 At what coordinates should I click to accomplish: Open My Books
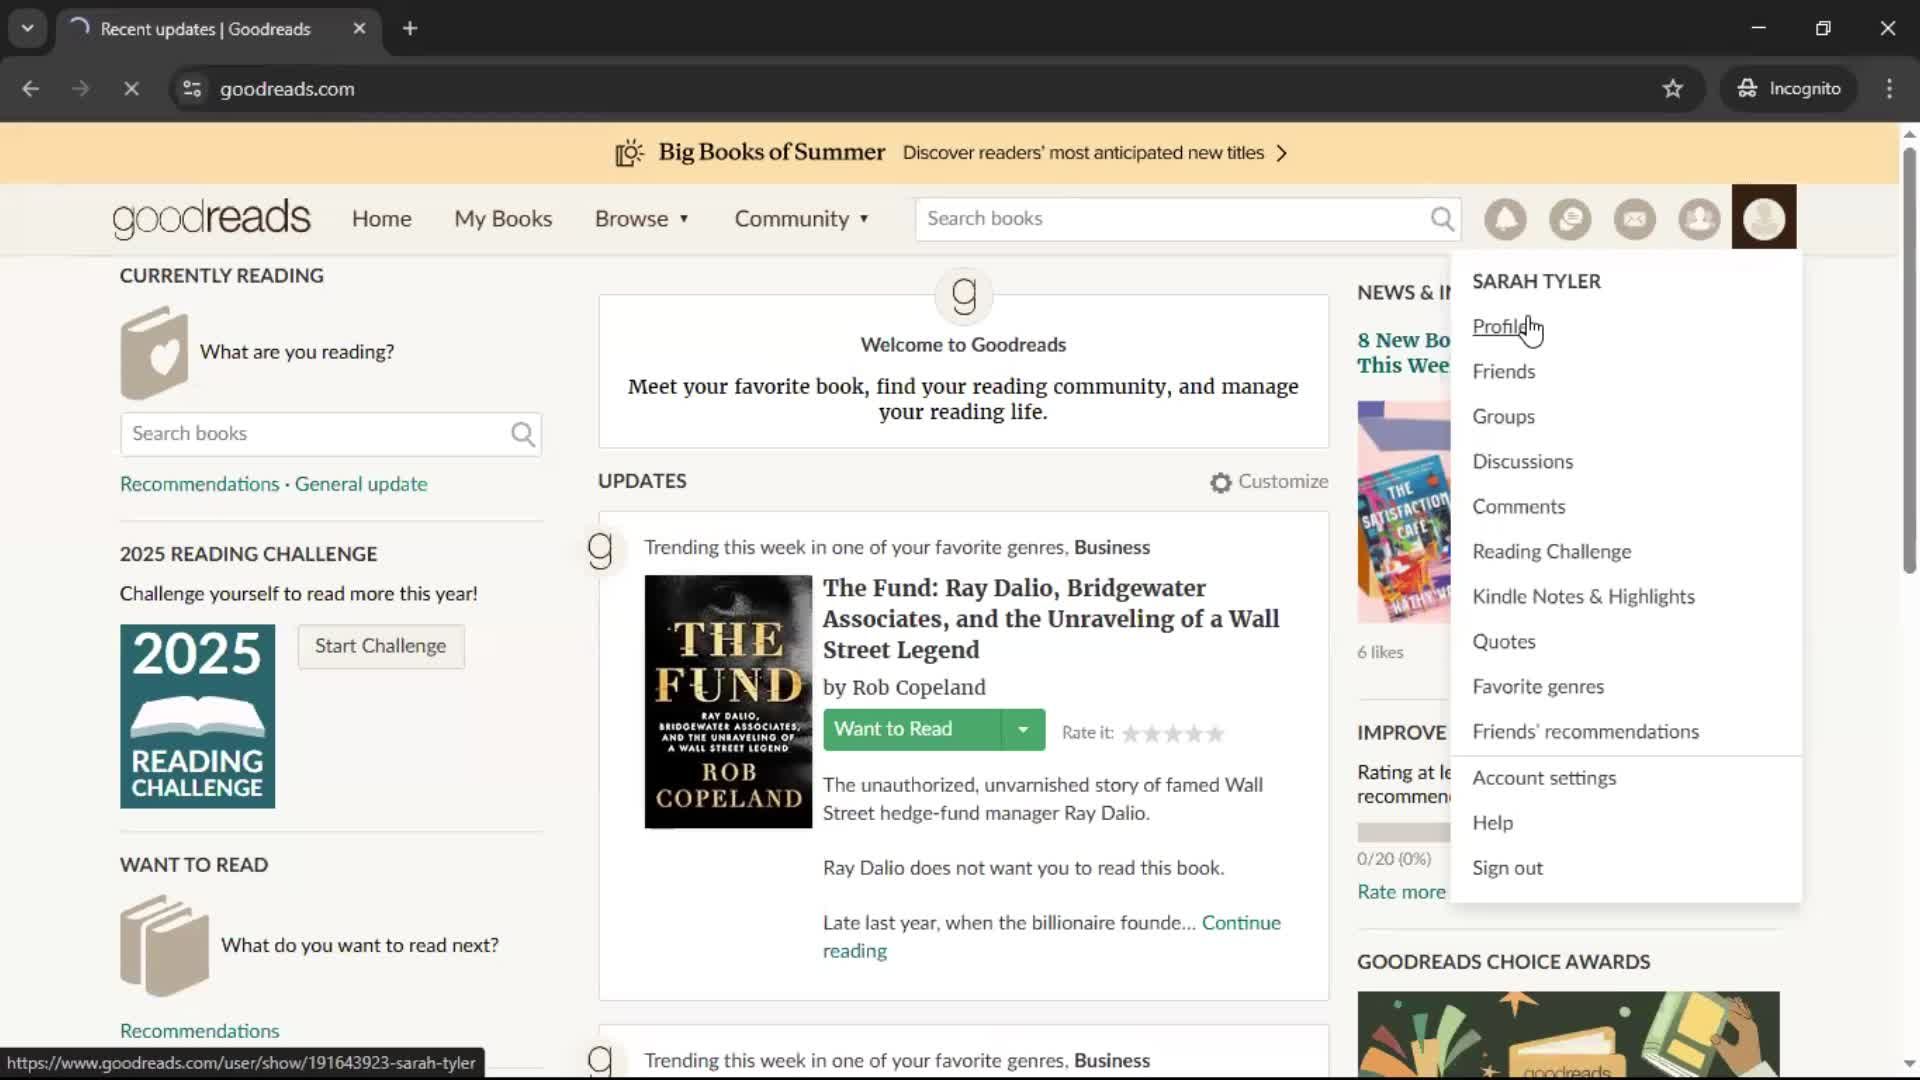(503, 219)
